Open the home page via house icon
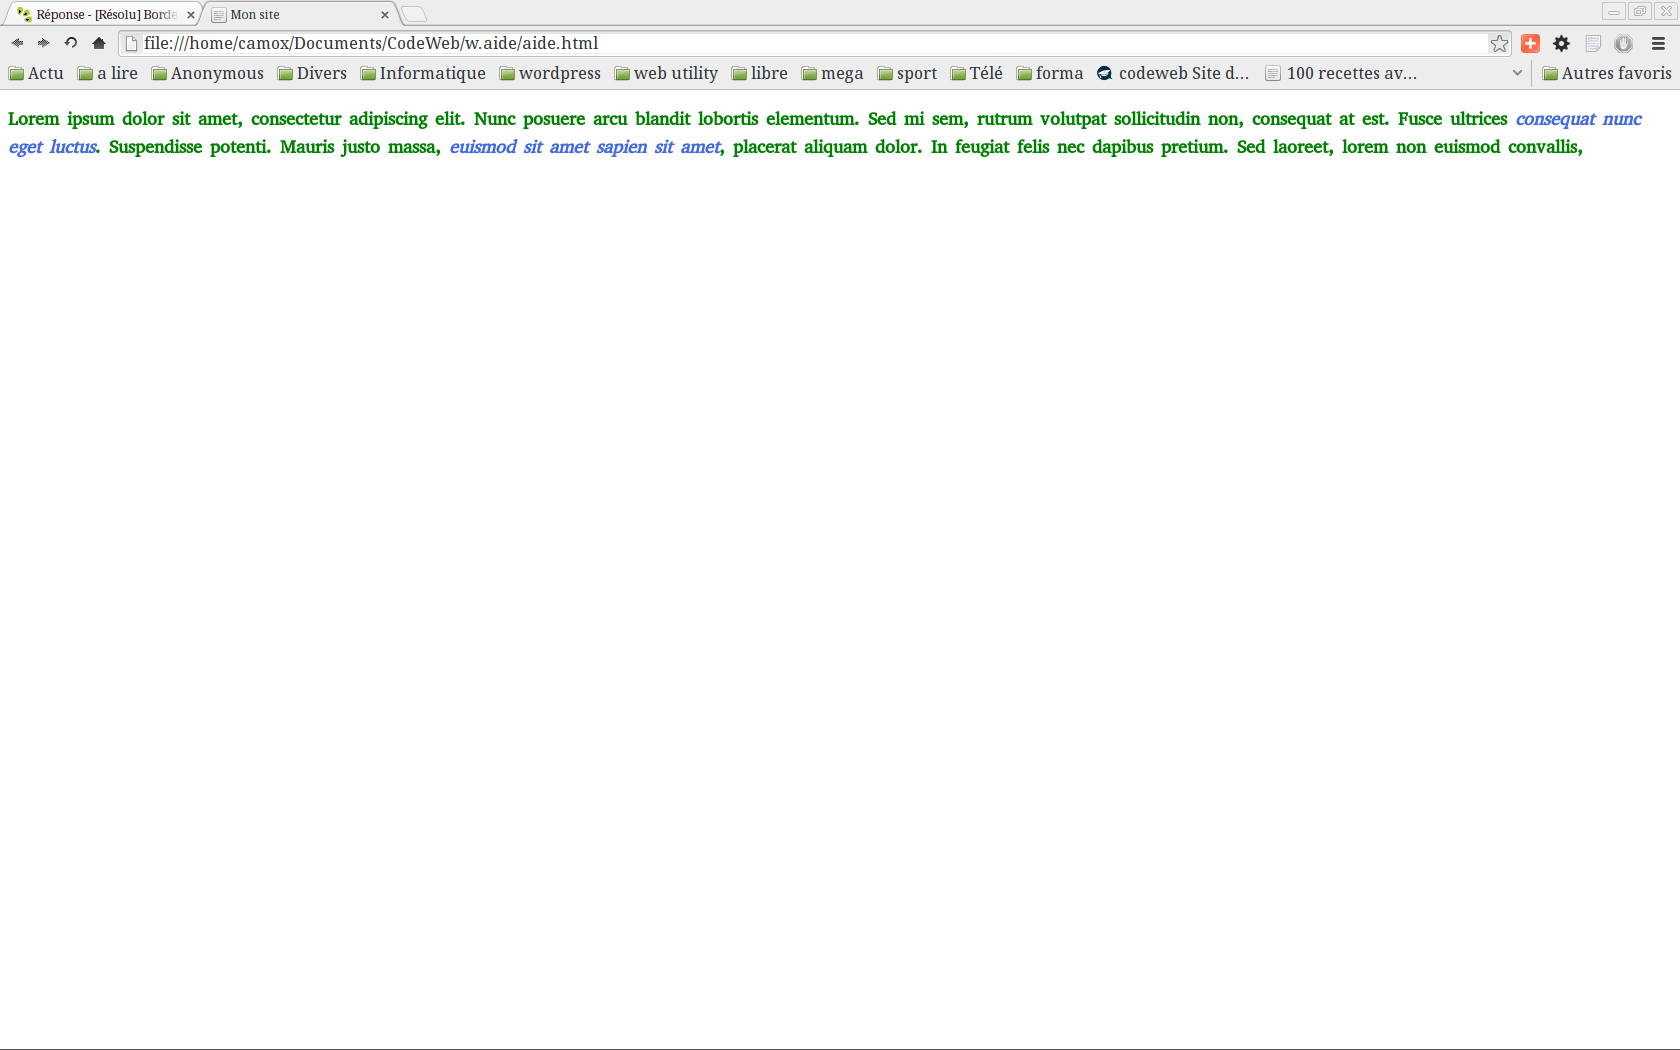 coord(99,43)
